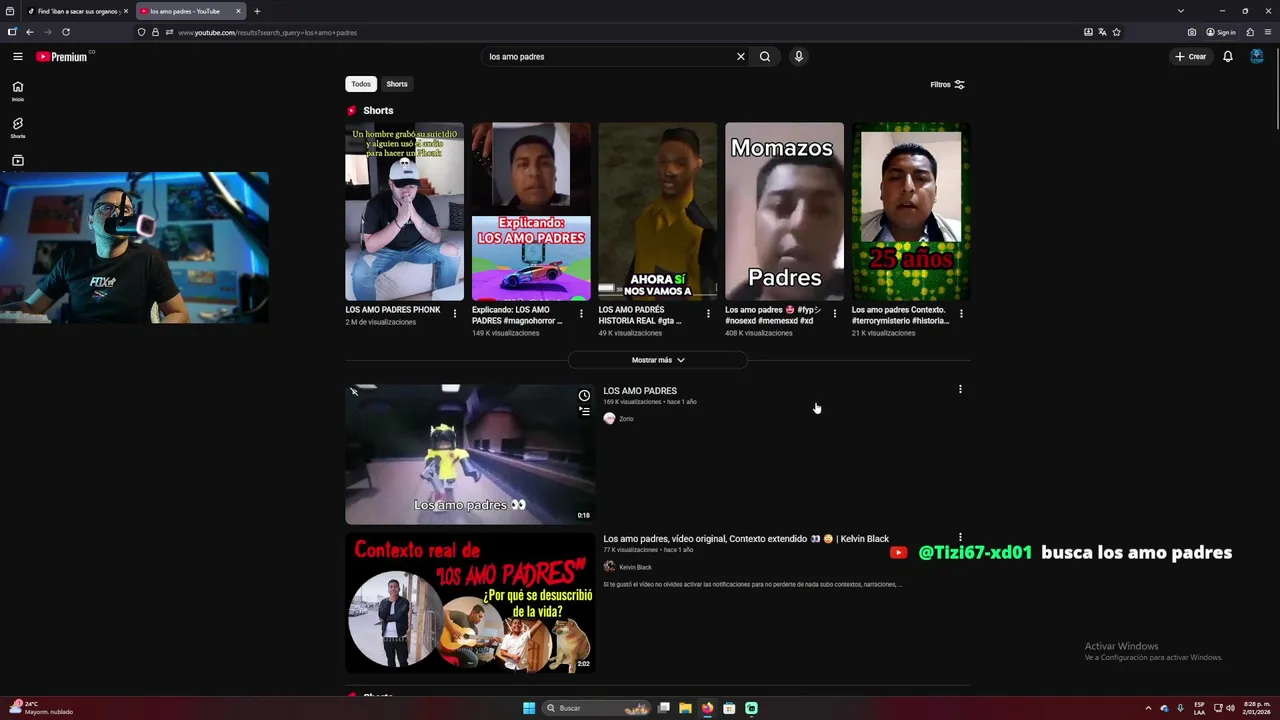The image size is (1280, 720).
Task: Open options for LOS AMO PADRES PHONK short
Action: click(455, 314)
